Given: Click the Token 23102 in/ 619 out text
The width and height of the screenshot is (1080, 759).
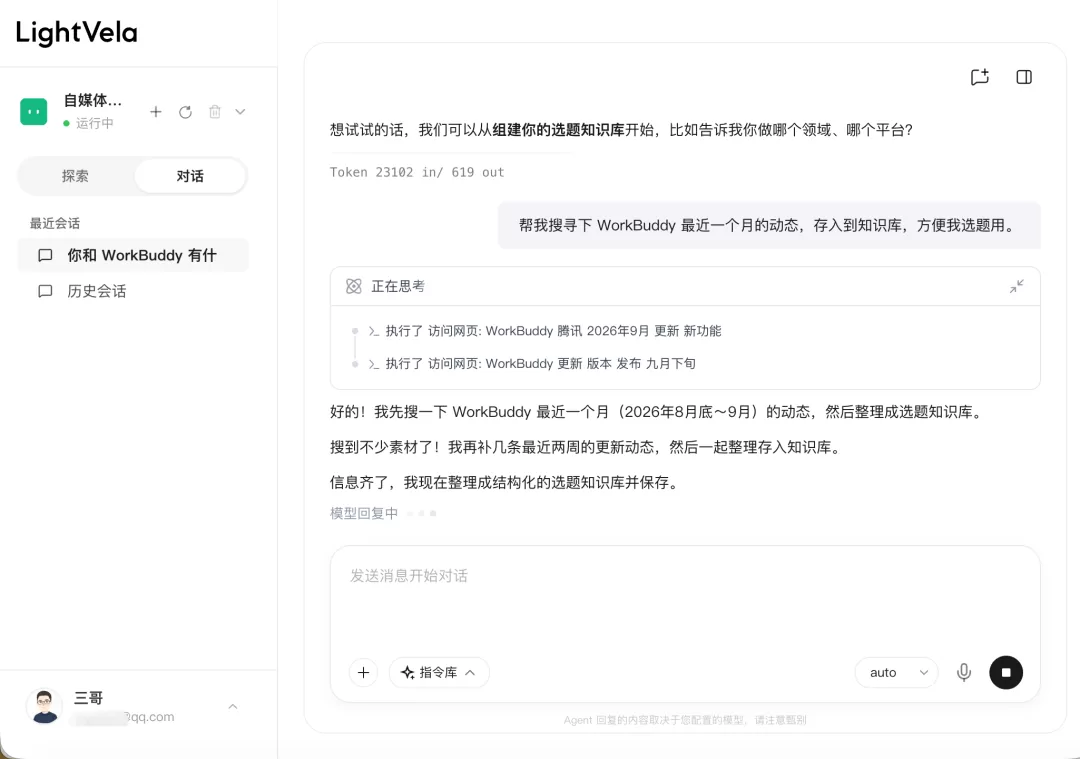Looking at the screenshot, I should coord(417,172).
